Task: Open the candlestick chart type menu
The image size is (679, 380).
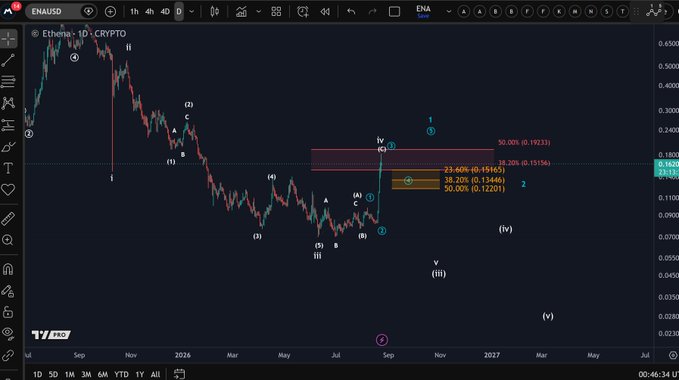Action: [214, 12]
